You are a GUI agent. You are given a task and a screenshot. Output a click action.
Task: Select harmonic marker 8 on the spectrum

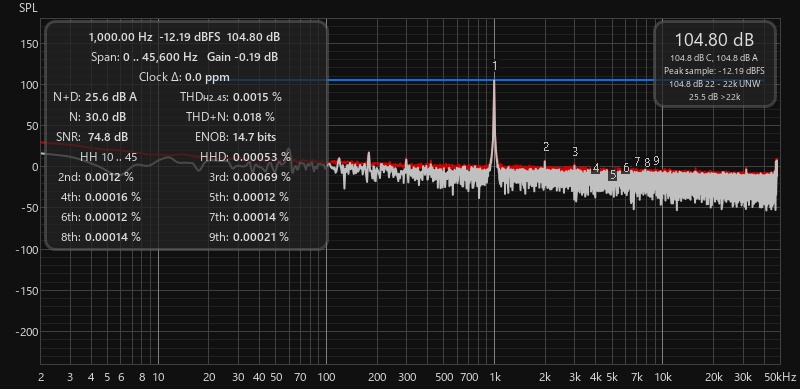(647, 163)
